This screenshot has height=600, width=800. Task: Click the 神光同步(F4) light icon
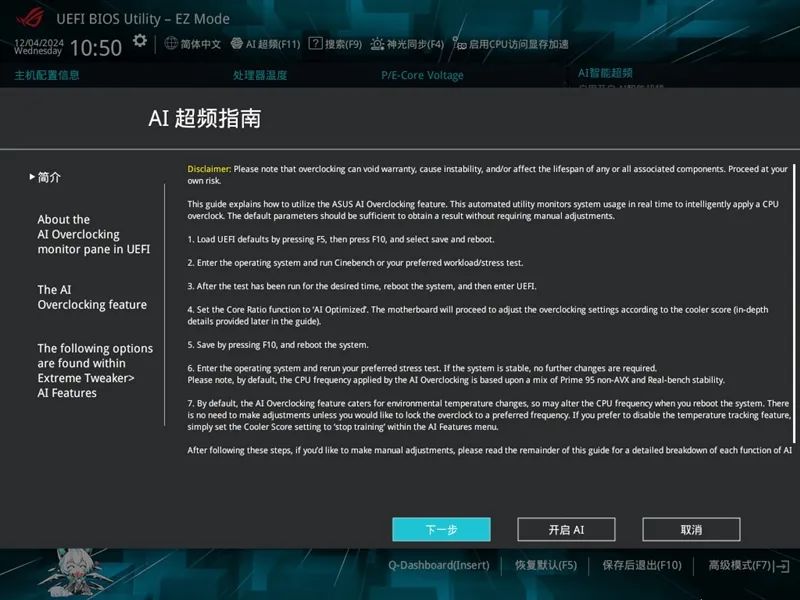[x=377, y=44]
